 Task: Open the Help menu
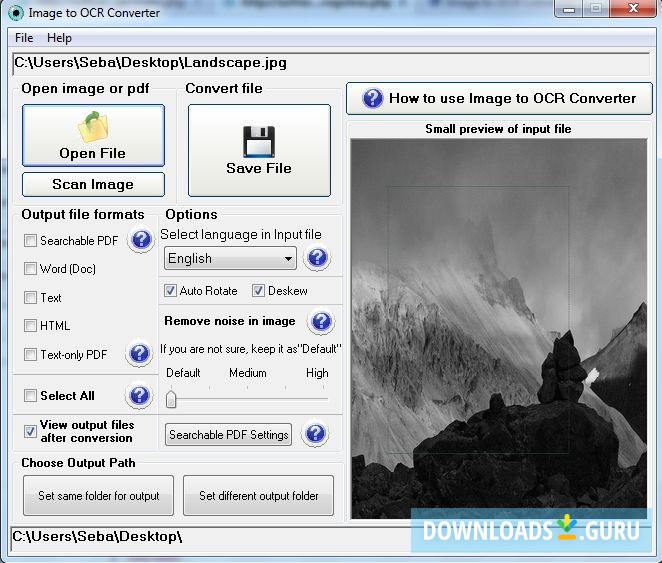tap(59, 38)
